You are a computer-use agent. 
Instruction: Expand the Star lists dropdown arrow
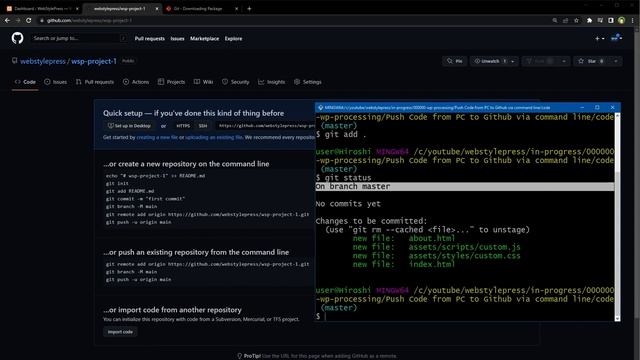point(616,61)
